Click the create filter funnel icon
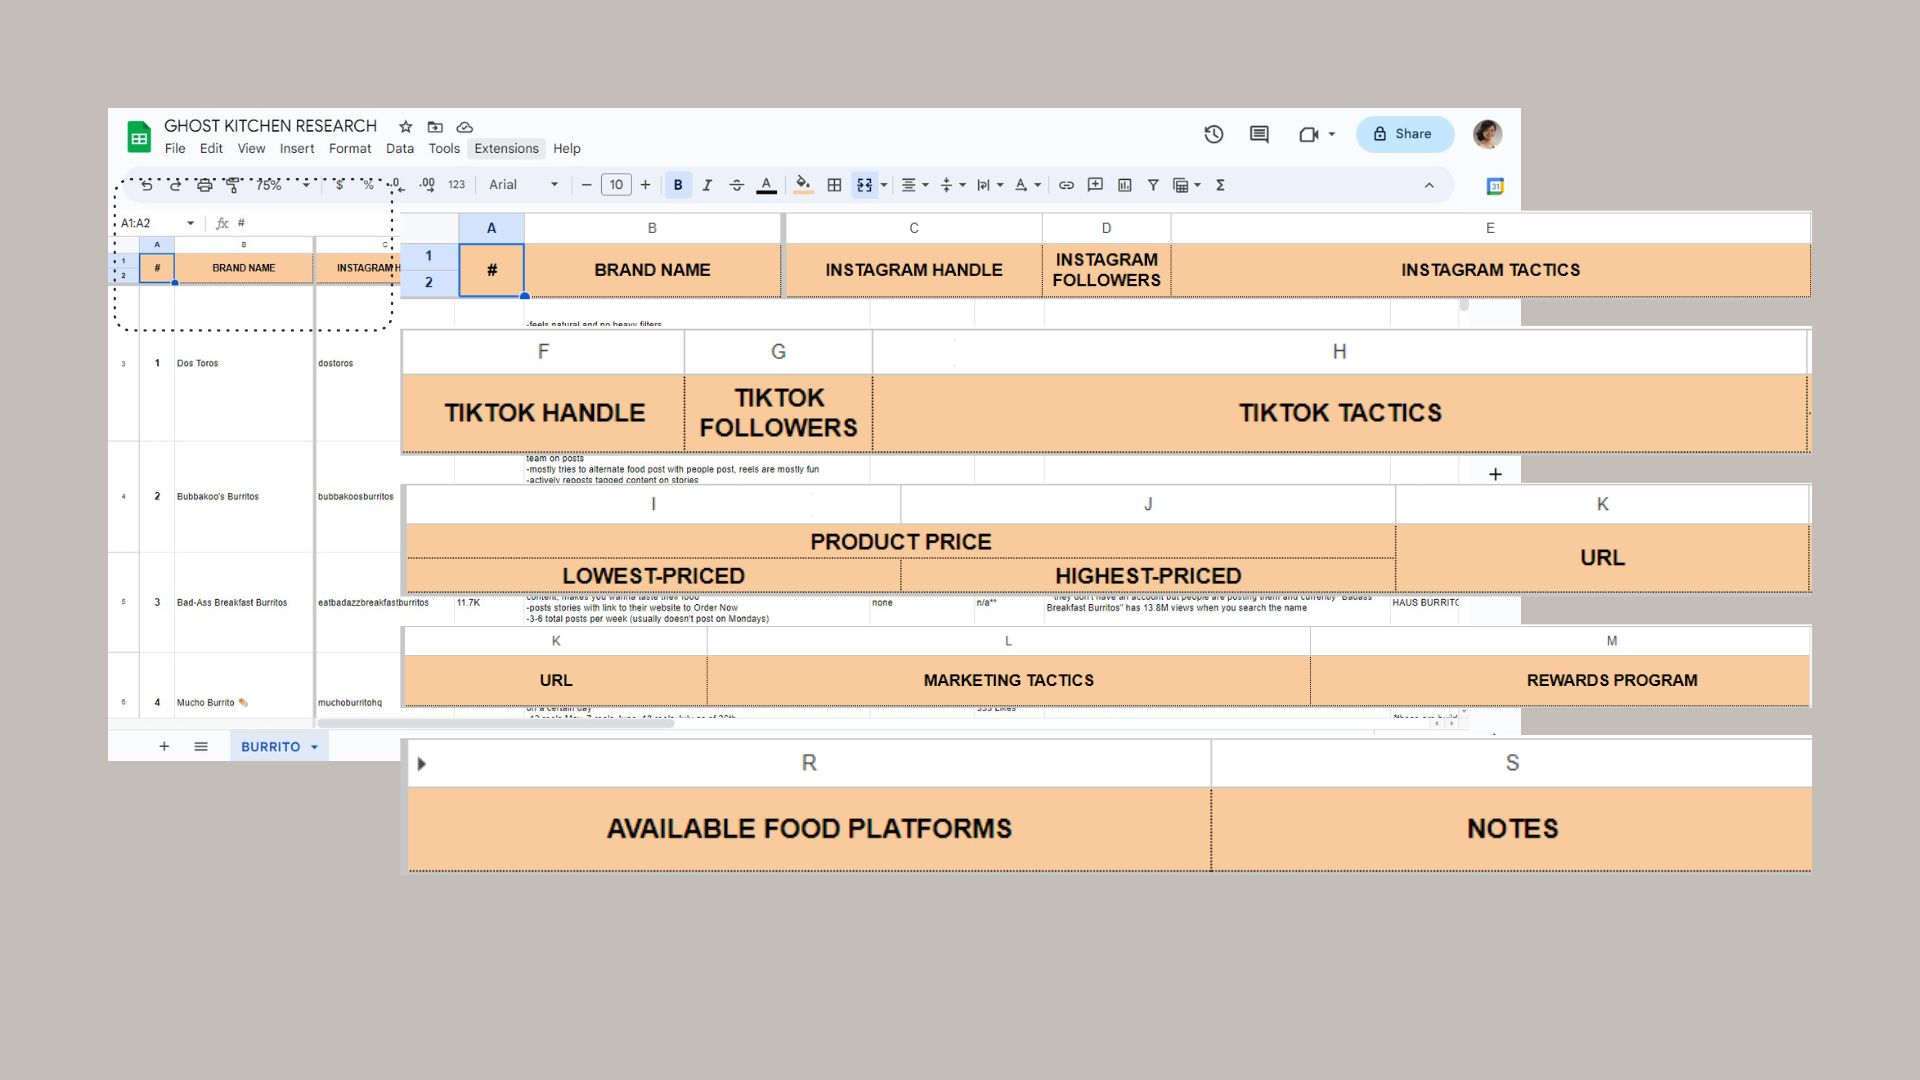 pos(1153,185)
